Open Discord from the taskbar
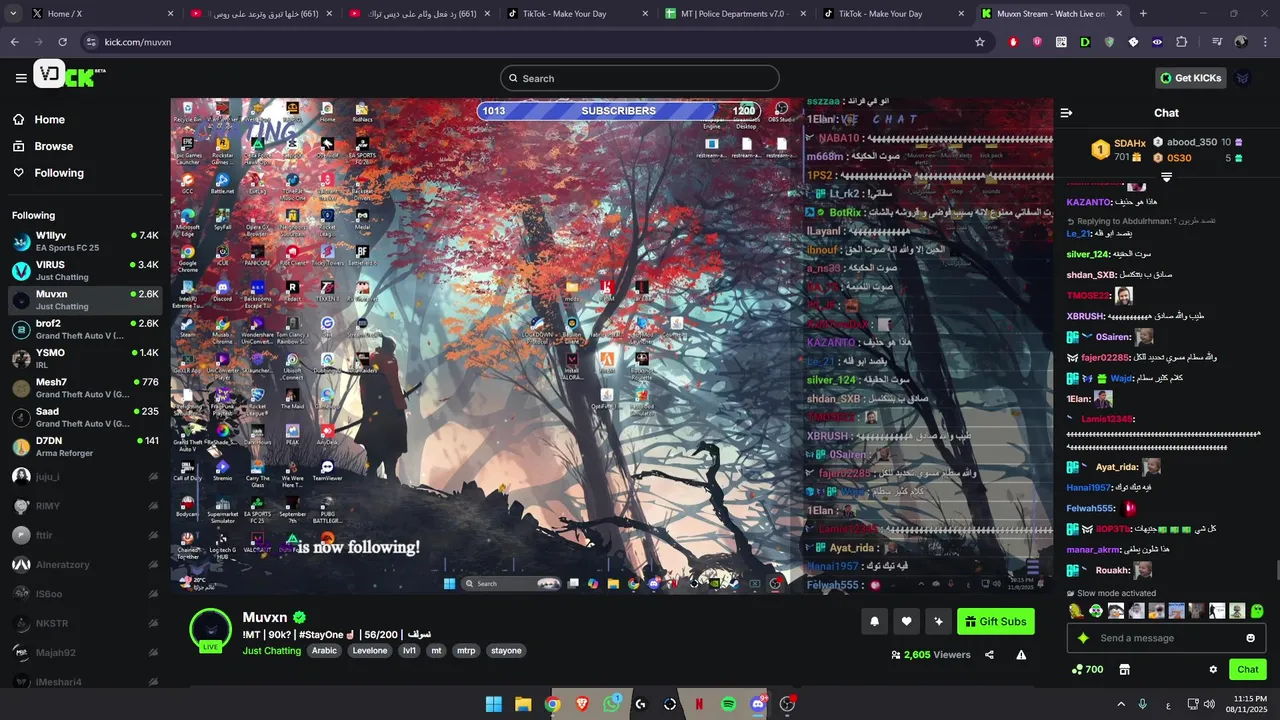The height and width of the screenshot is (720, 1280). [x=758, y=704]
